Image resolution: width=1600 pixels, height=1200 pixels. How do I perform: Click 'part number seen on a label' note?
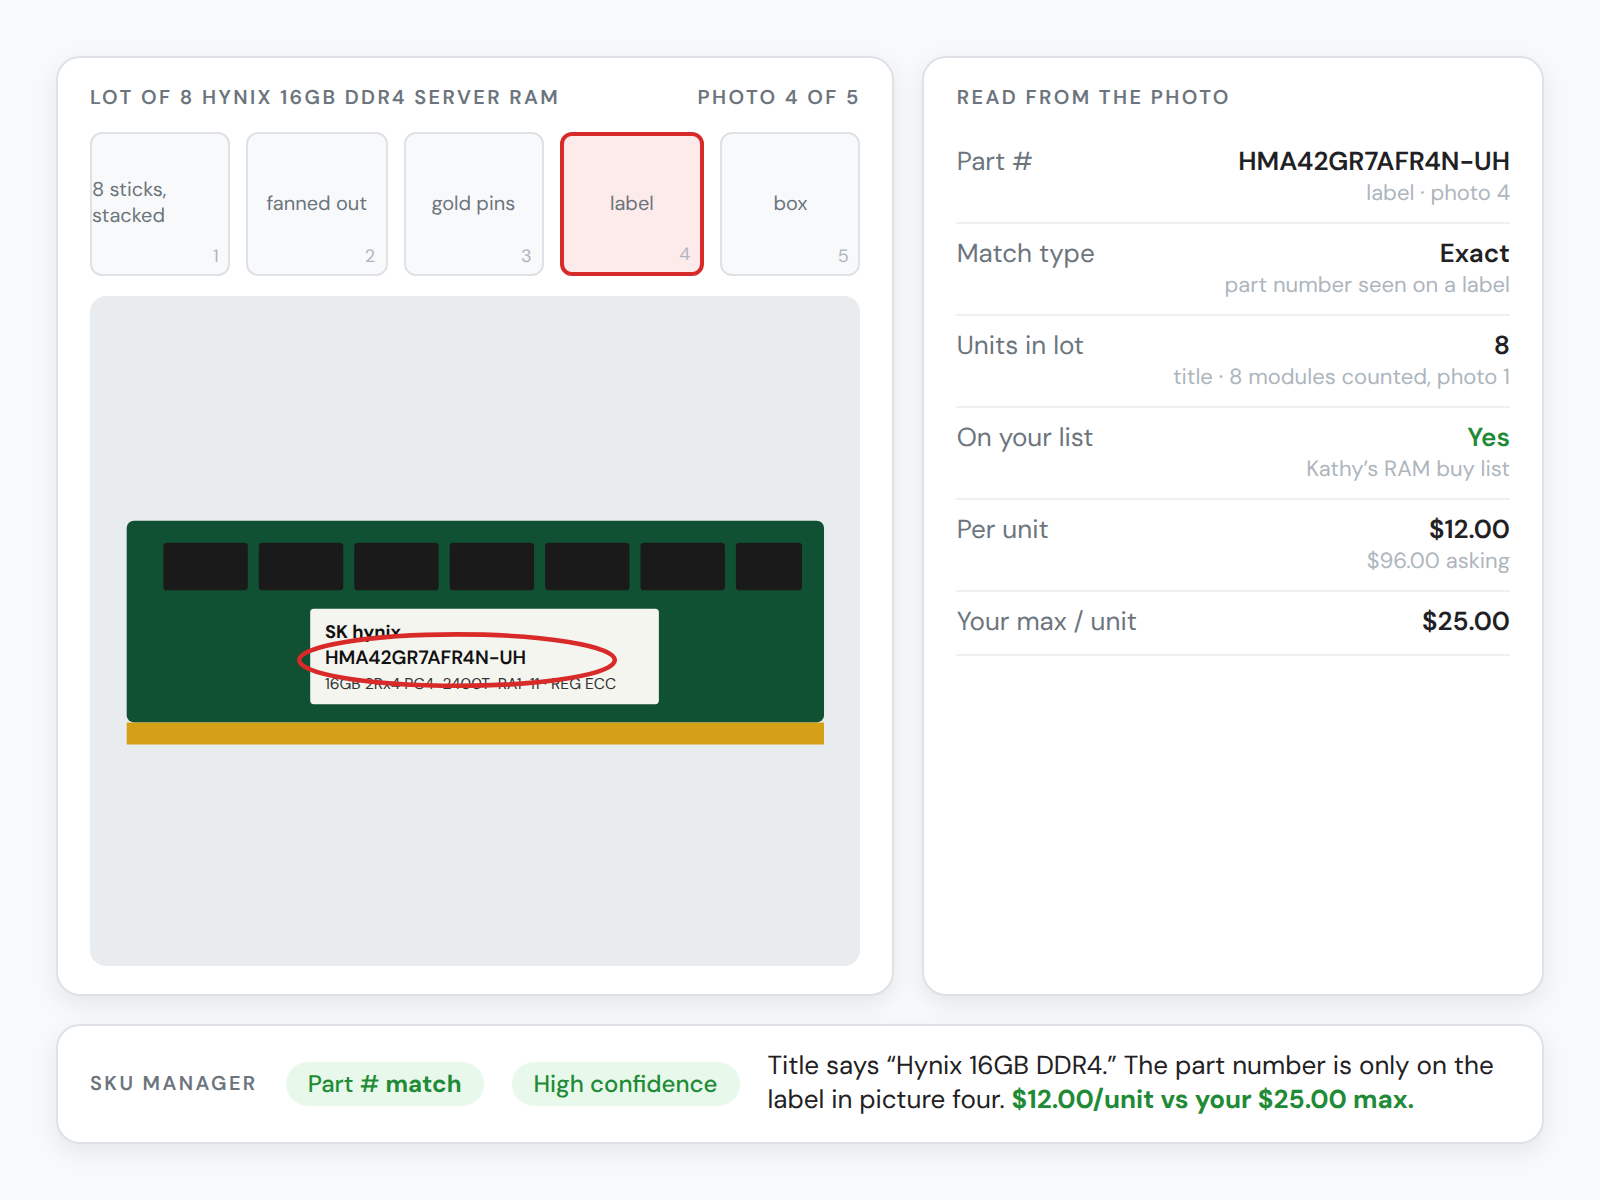click(x=1367, y=285)
